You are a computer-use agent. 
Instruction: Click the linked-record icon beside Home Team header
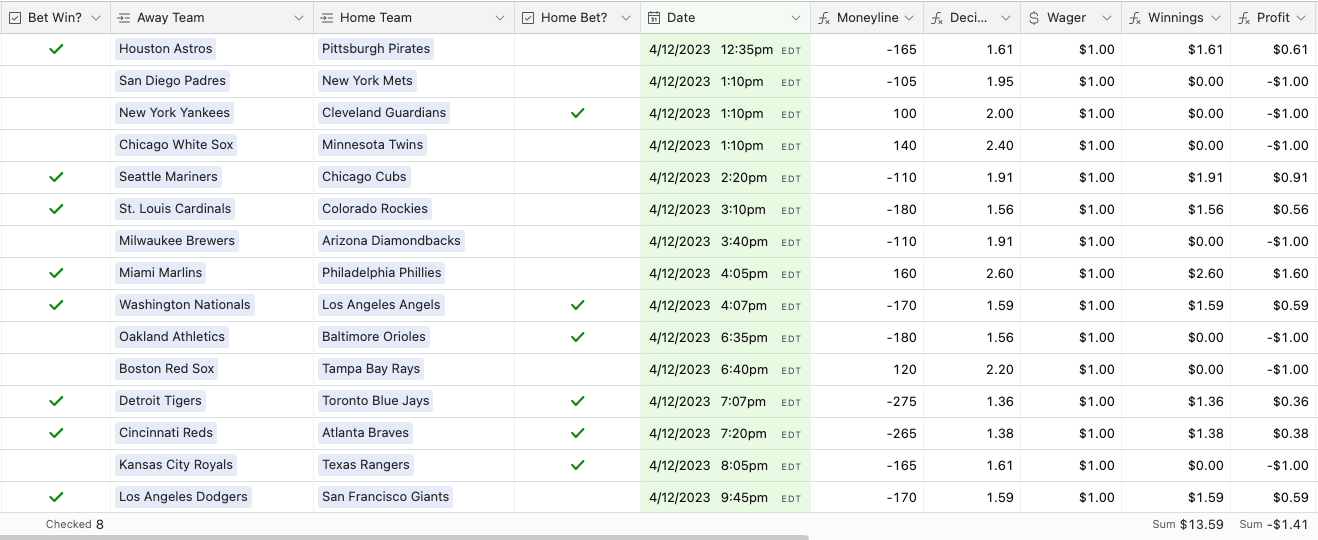327,18
